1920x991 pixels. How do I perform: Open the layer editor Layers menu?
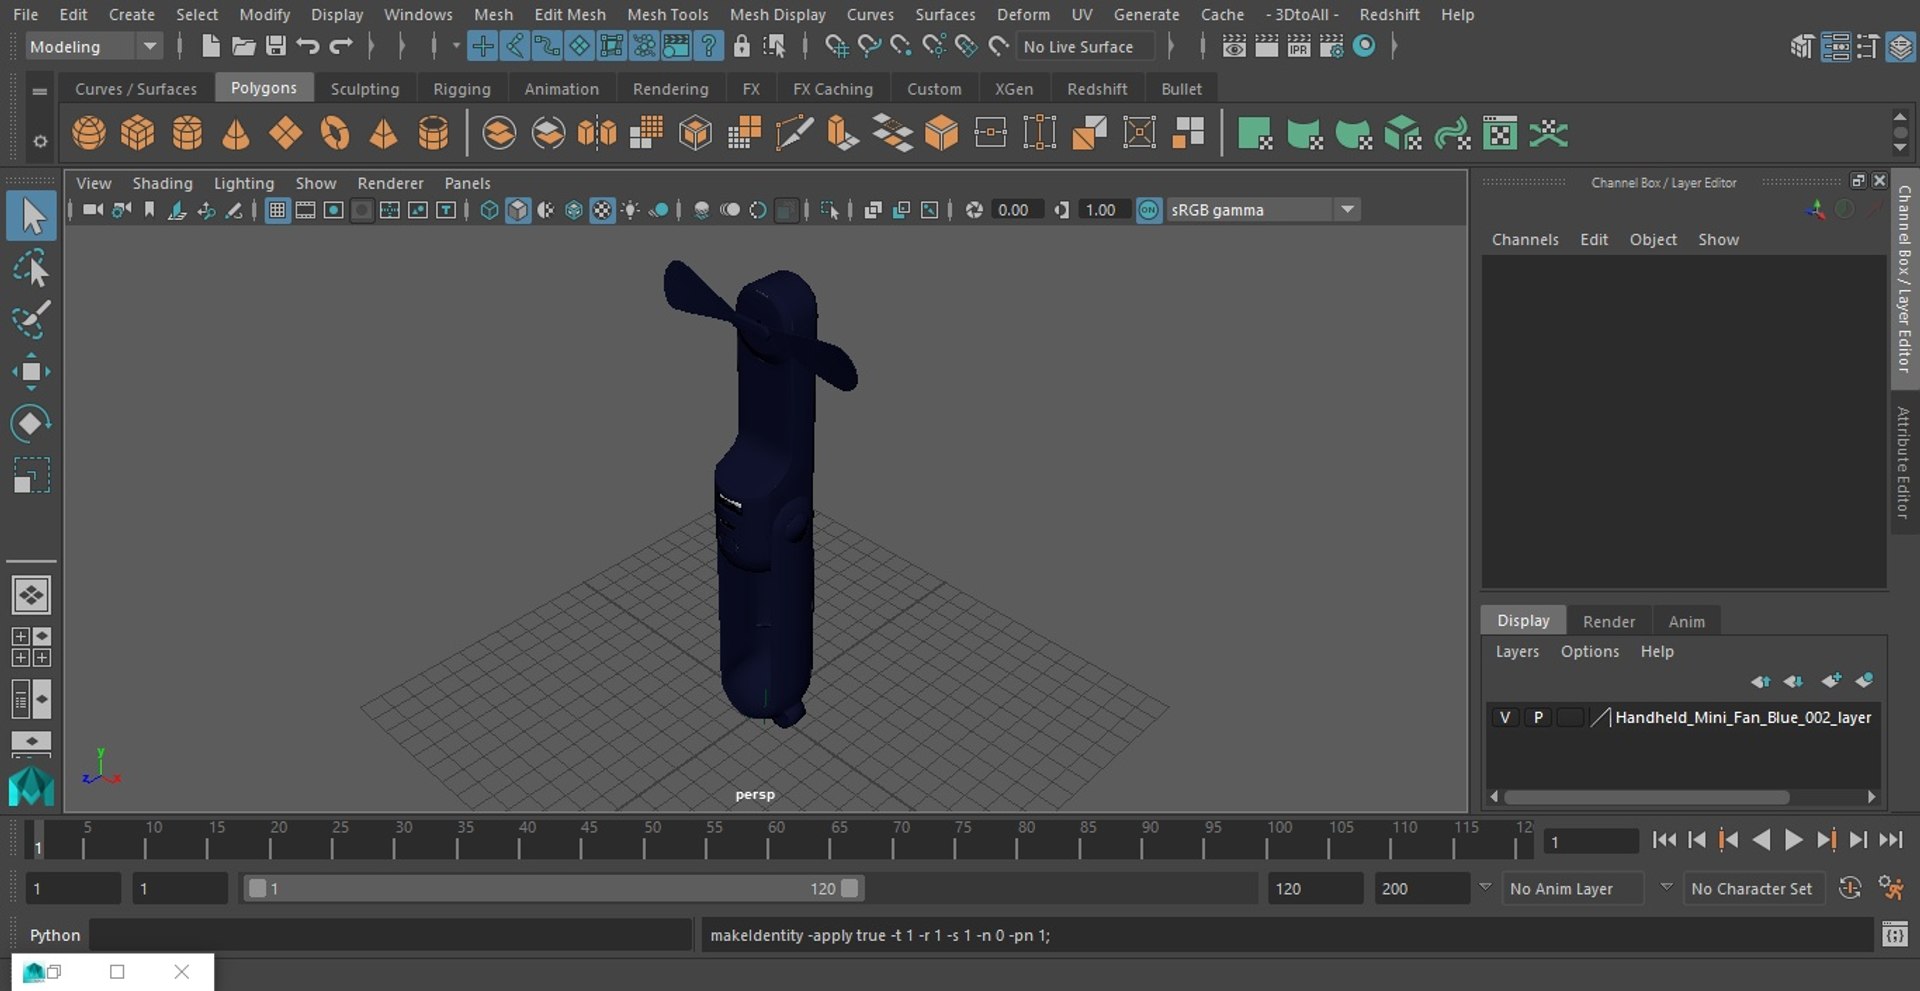(x=1517, y=651)
